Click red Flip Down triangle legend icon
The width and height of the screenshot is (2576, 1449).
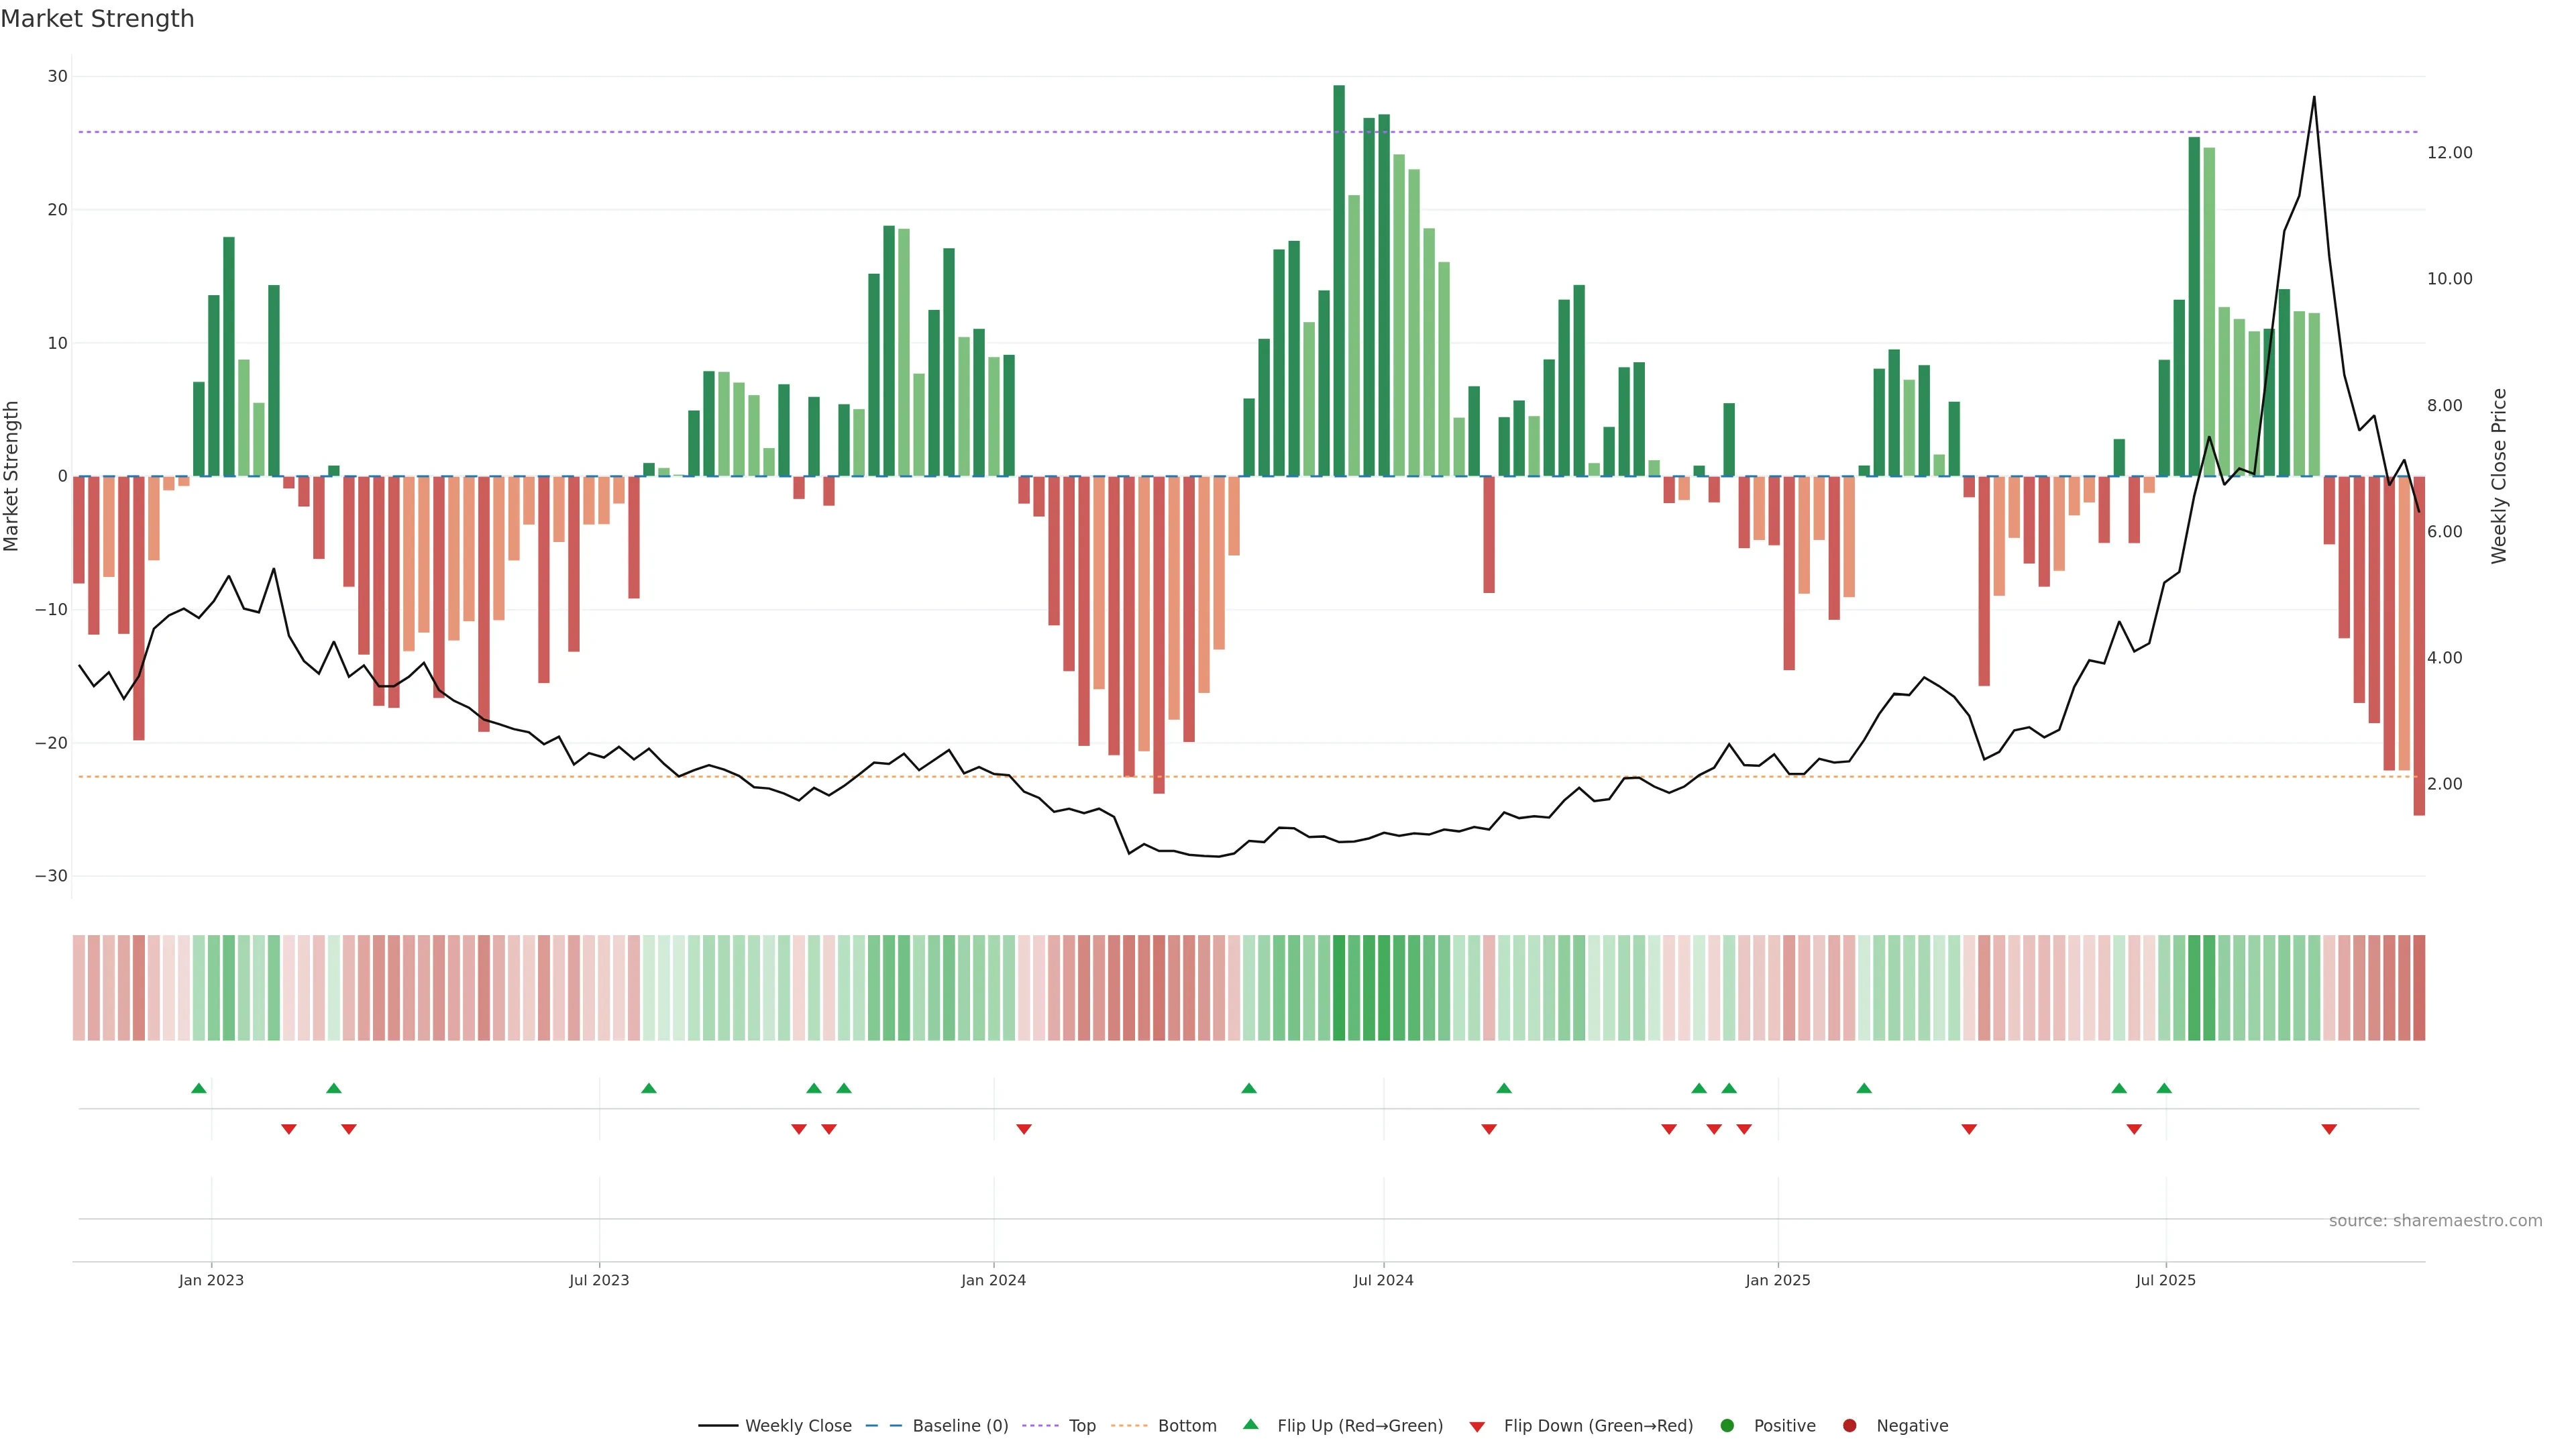tap(1477, 1426)
